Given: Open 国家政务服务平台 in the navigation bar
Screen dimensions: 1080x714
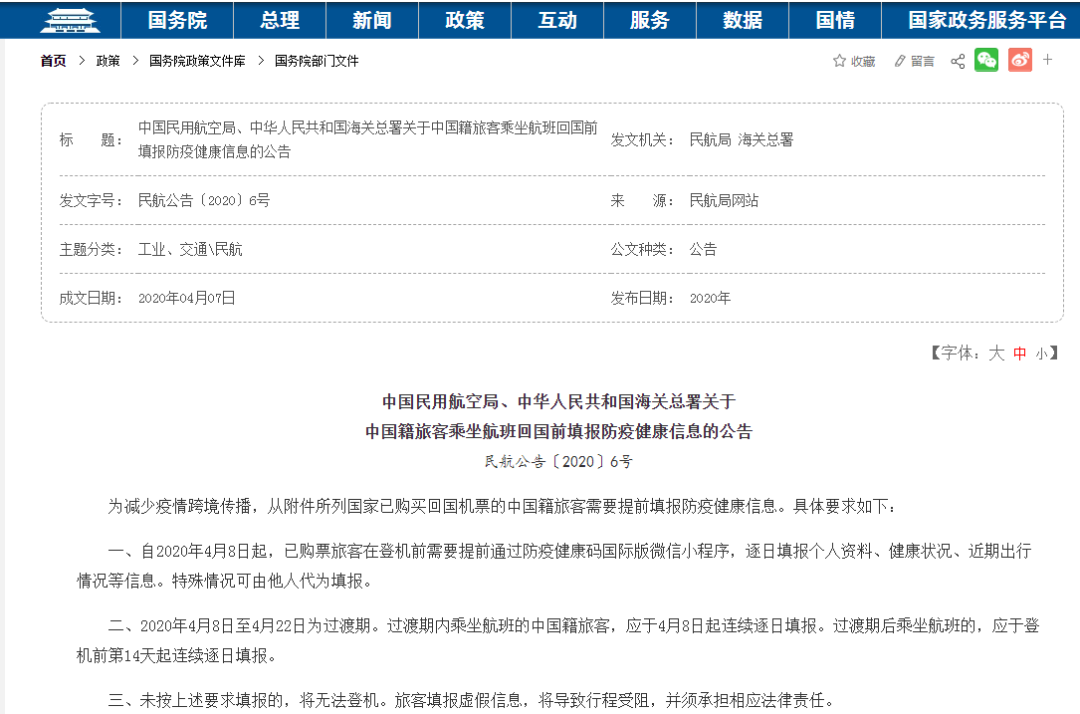Looking at the screenshot, I should [987, 20].
